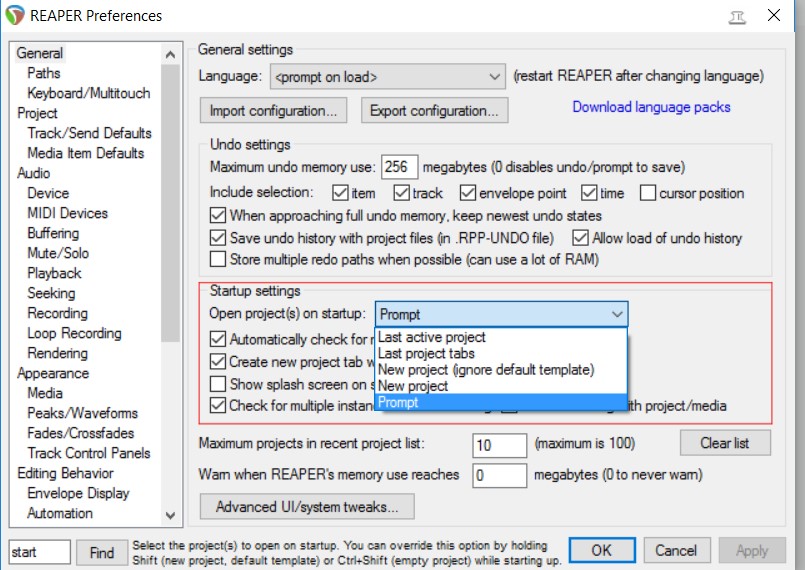This screenshot has height=570, width=805.
Task: Toggle envelope point undo checkbox
Action: pyautogui.click(x=468, y=193)
